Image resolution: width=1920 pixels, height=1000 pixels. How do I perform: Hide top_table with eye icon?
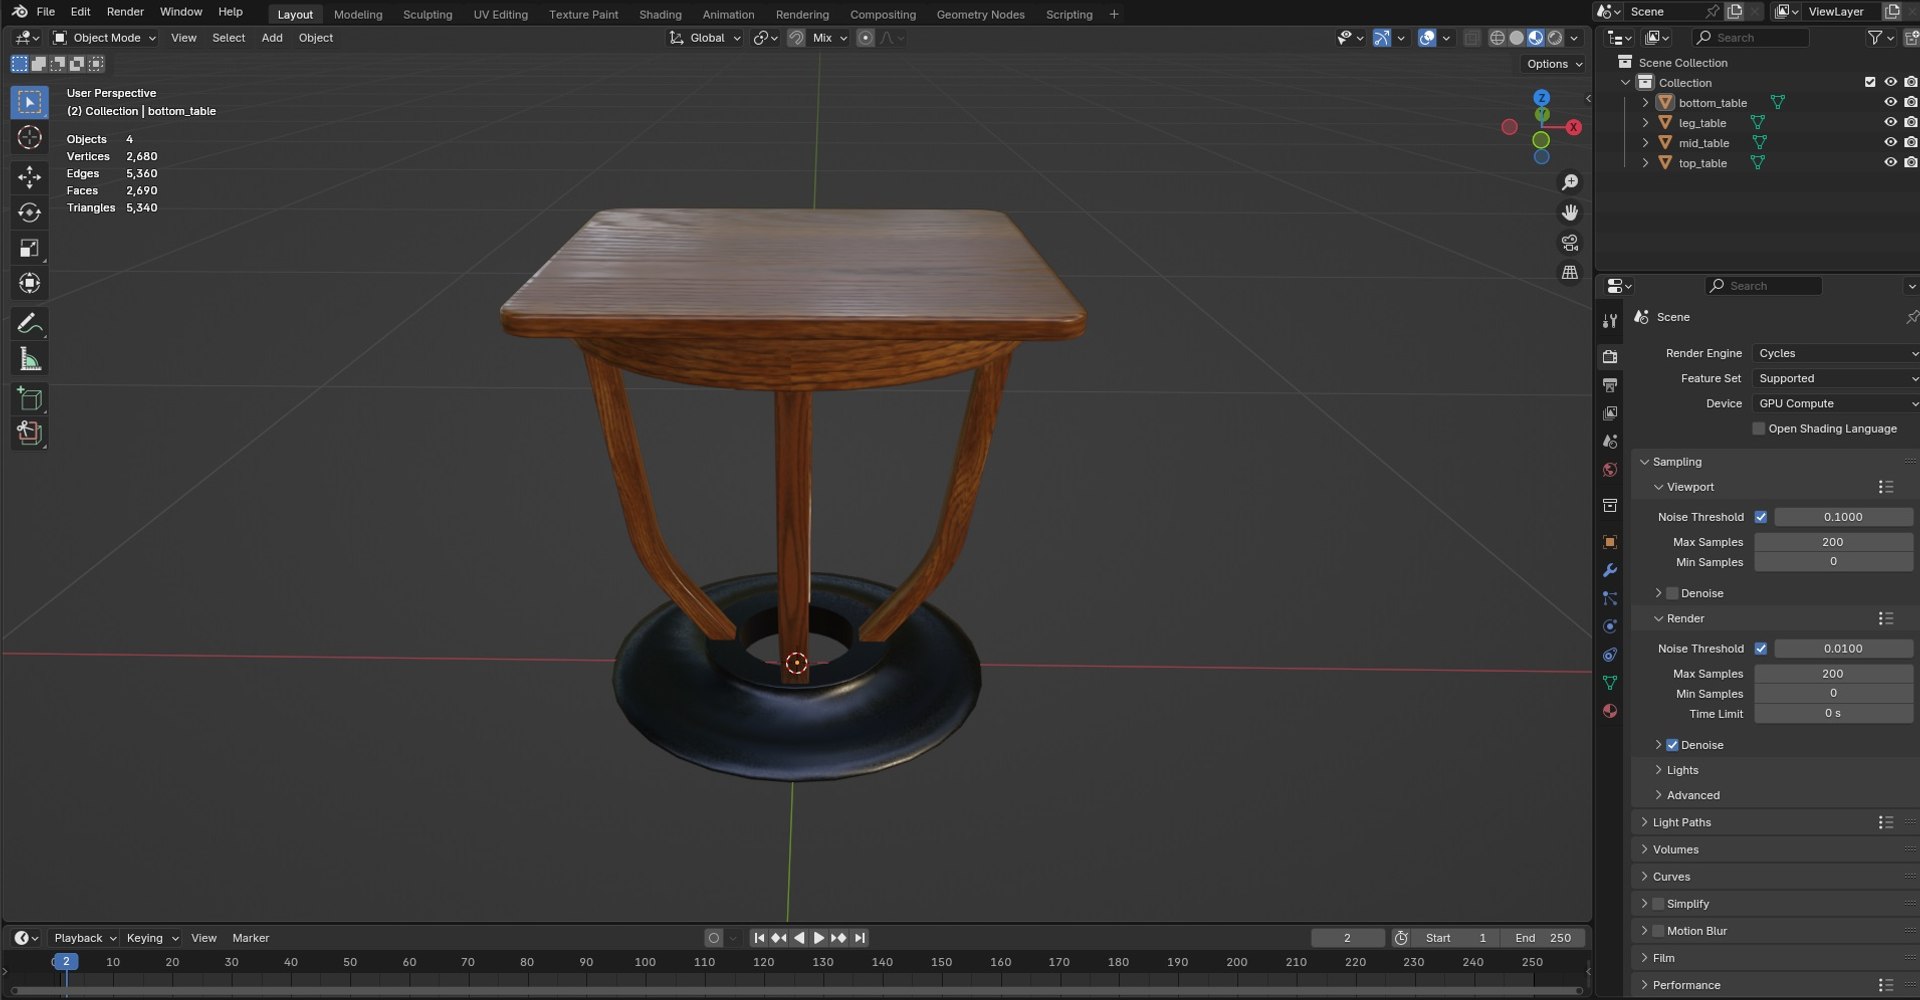point(1890,163)
